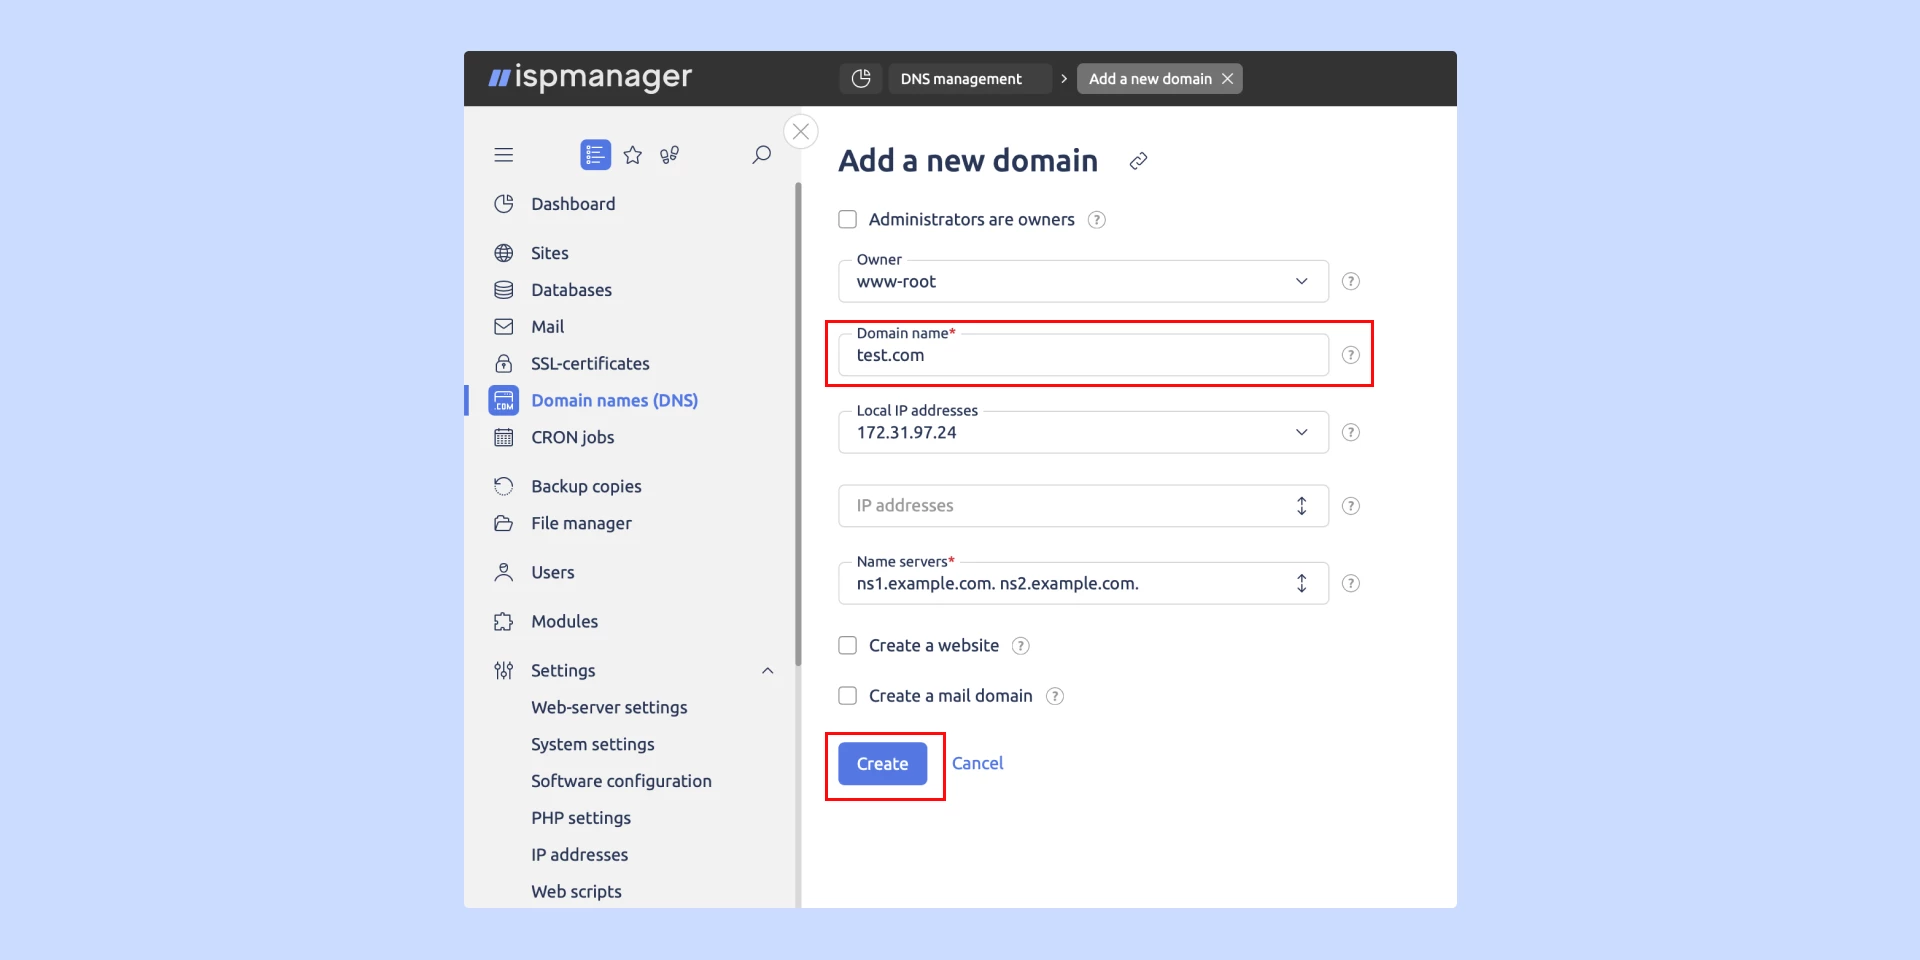
Task: Click the Sites globe icon
Action: tap(504, 253)
